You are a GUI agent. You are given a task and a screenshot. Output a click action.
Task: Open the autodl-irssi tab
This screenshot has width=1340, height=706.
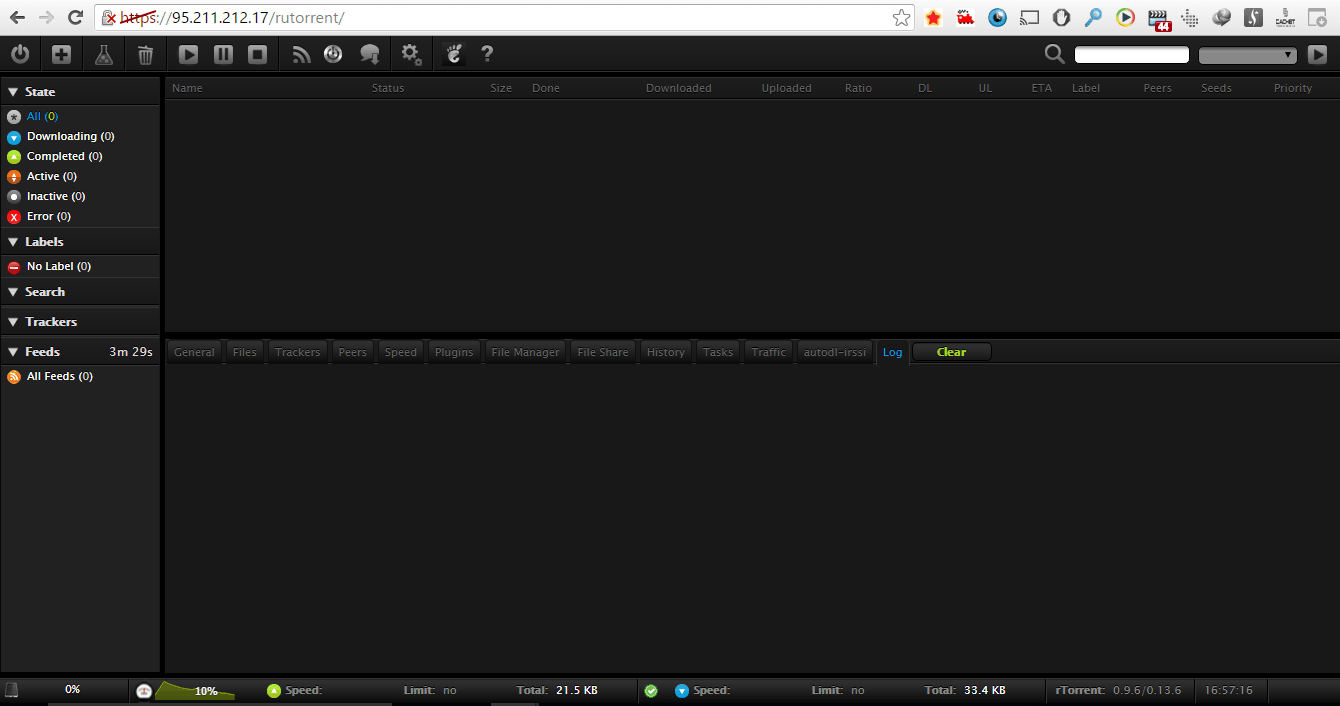click(835, 352)
